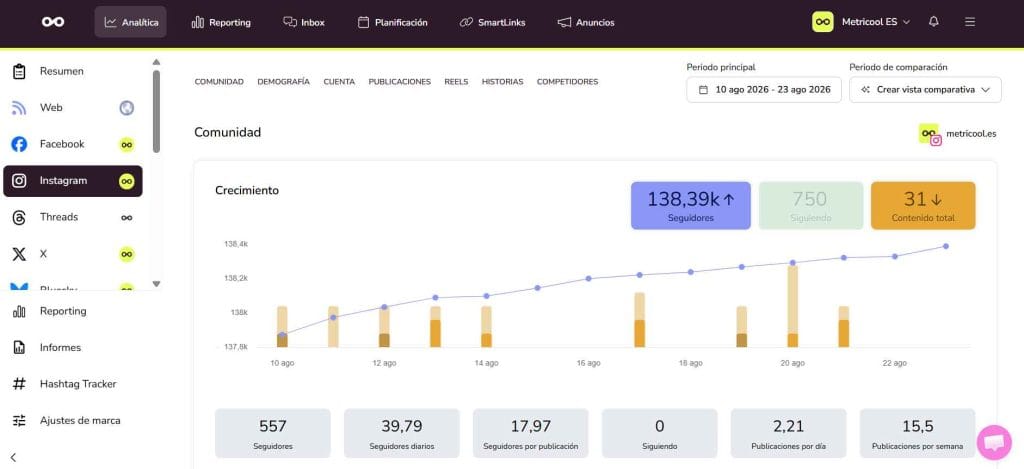The image size is (1024, 469).
Task: Click the Facebook logo icon
Action: [20, 144]
